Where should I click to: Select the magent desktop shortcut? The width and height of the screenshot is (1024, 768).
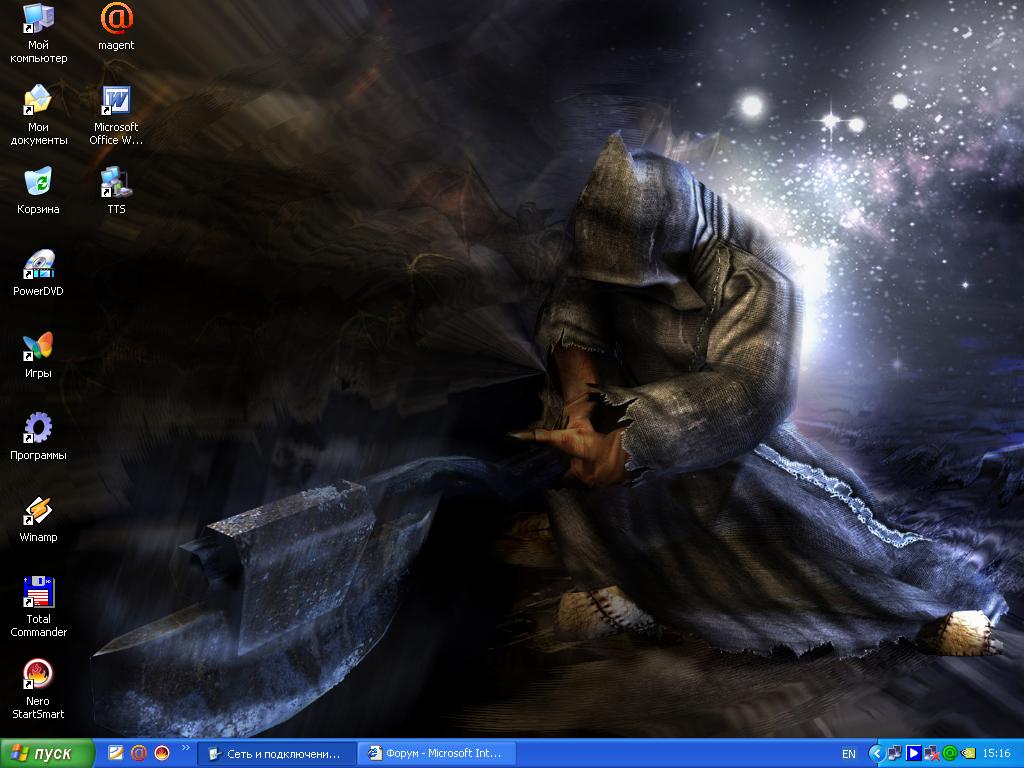point(116,27)
